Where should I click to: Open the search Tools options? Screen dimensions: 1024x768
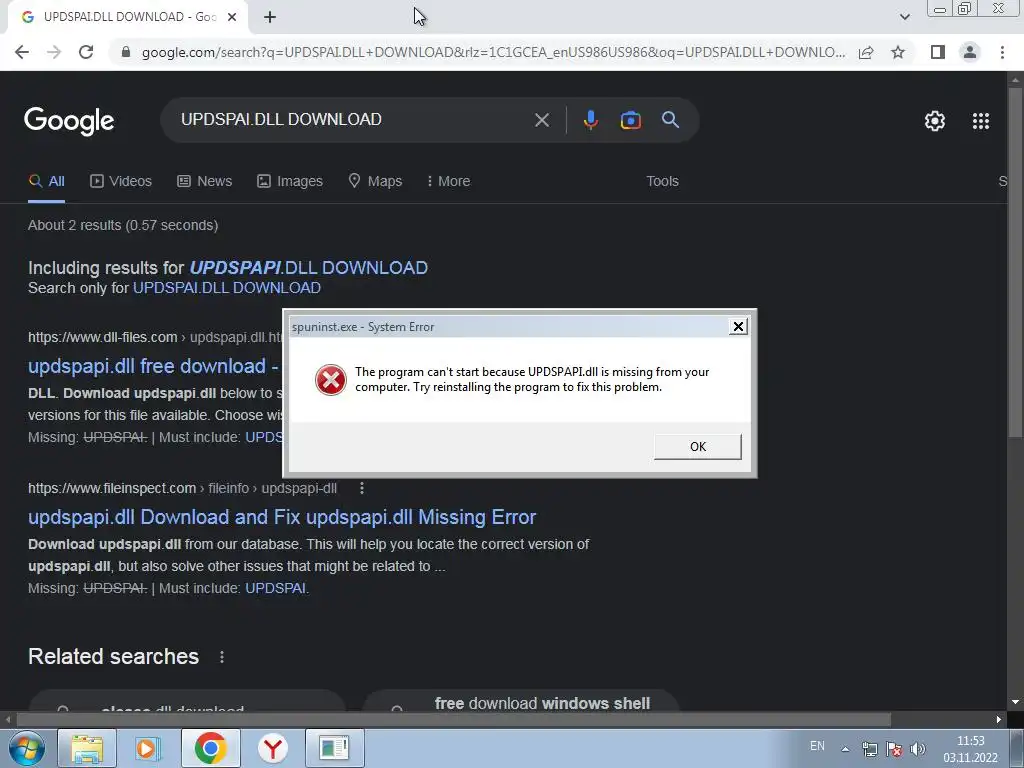(x=662, y=182)
